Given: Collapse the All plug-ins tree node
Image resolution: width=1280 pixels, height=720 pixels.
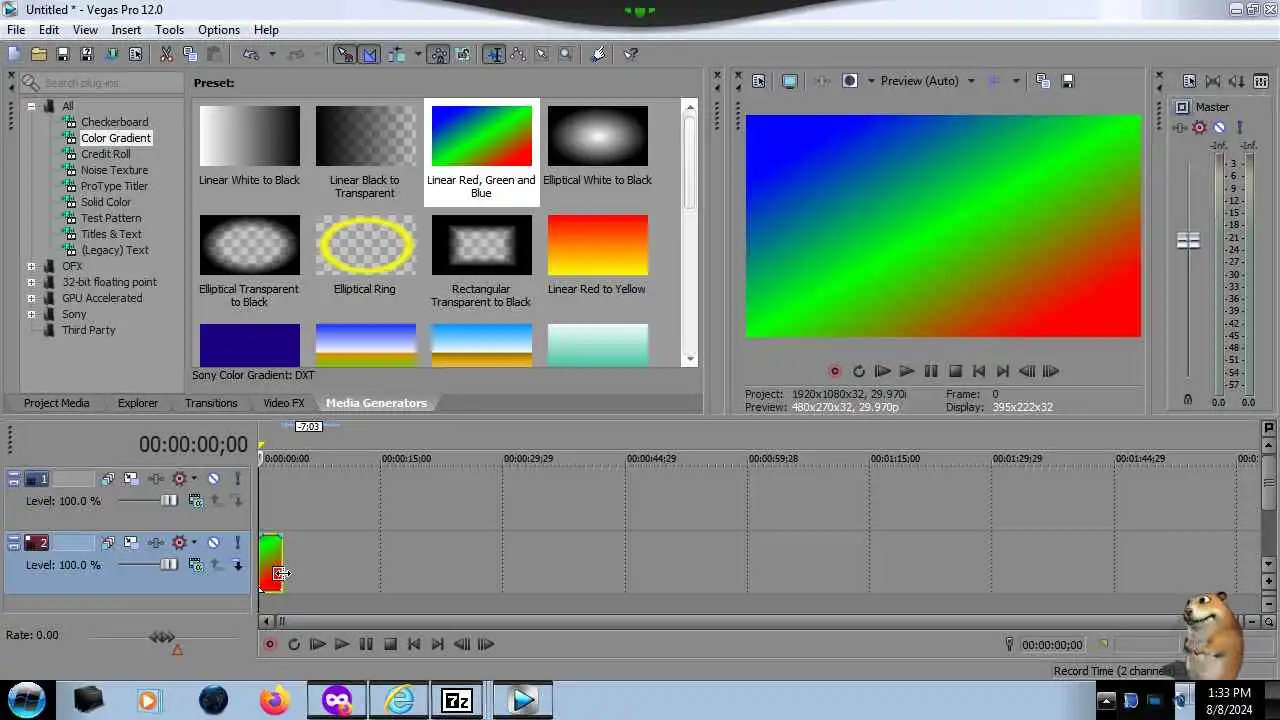Looking at the screenshot, I should coord(31,107).
